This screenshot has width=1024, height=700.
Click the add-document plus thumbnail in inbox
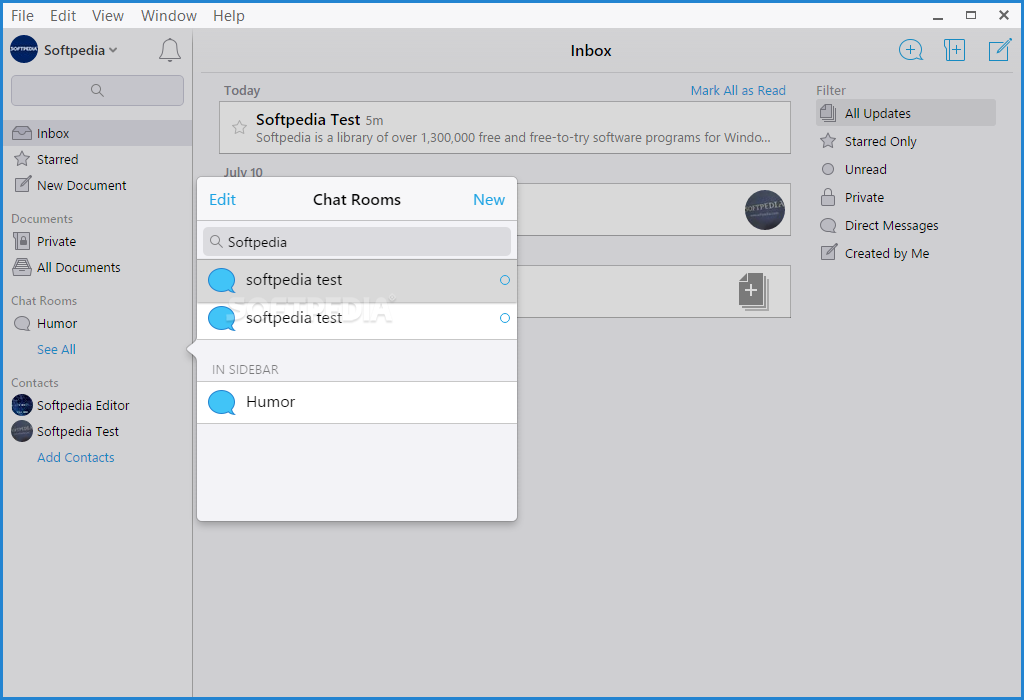[753, 291]
